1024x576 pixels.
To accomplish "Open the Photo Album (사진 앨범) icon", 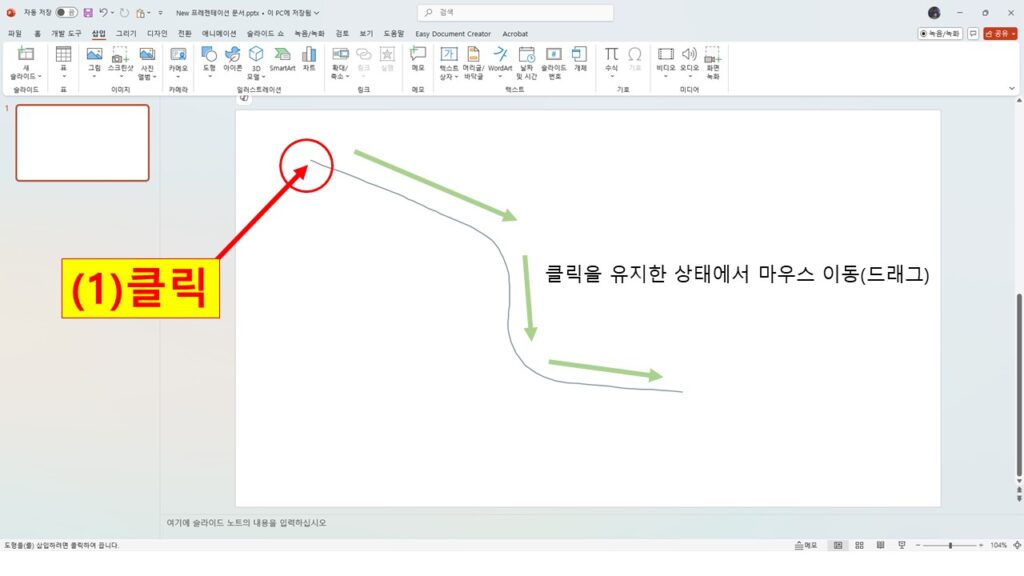I will 148,54.
